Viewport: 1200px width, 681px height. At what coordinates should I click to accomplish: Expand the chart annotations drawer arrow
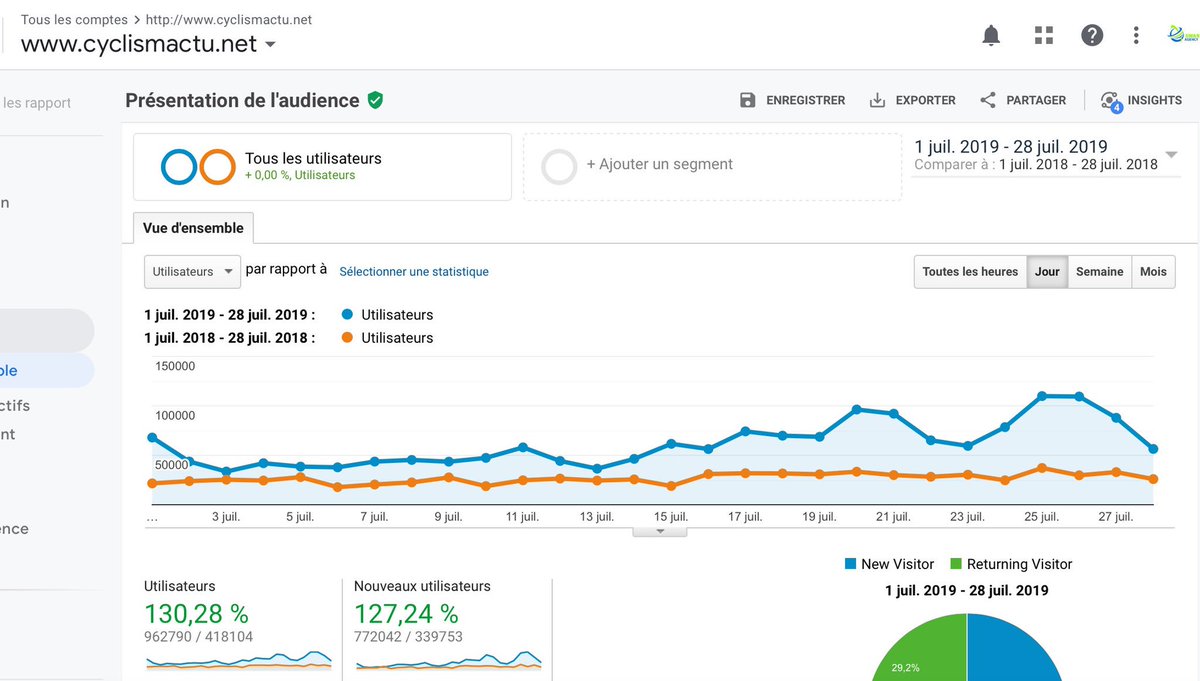(x=659, y=532)
